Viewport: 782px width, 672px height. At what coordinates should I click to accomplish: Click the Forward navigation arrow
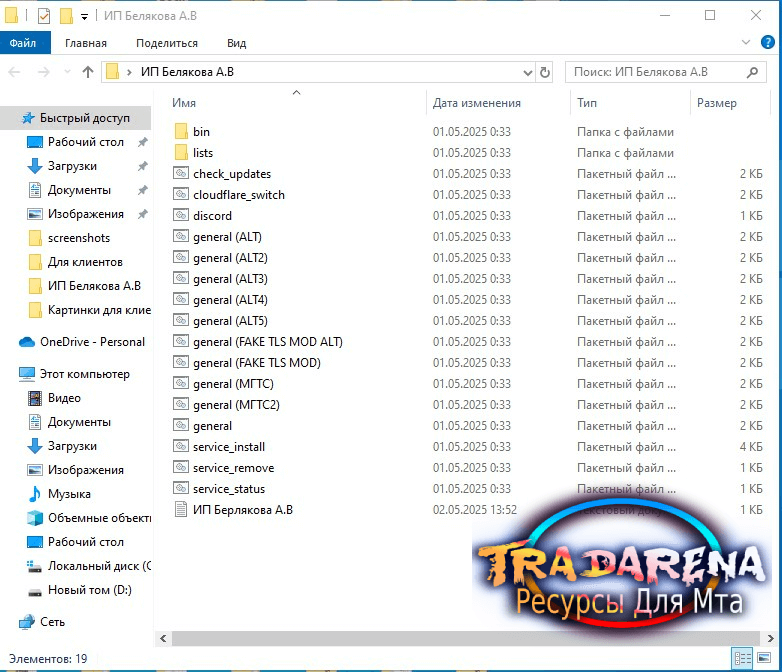[x=44, y=72]
